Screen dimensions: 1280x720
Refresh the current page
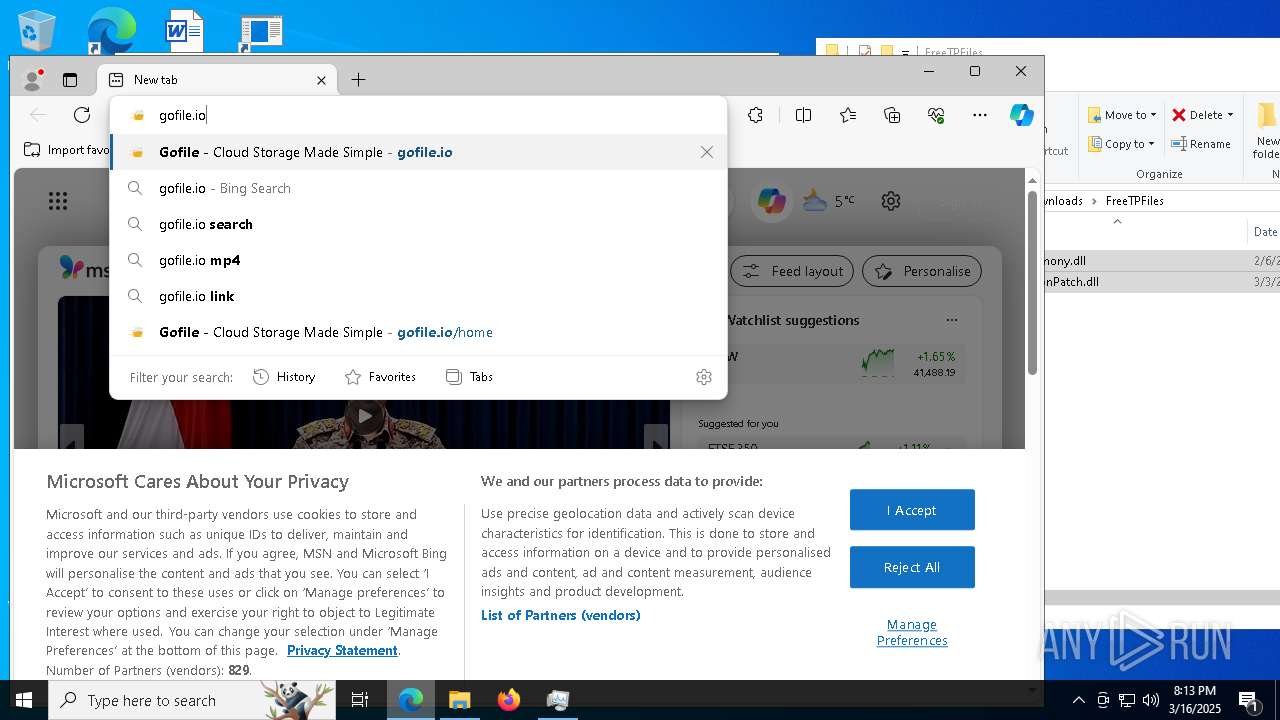82,115
